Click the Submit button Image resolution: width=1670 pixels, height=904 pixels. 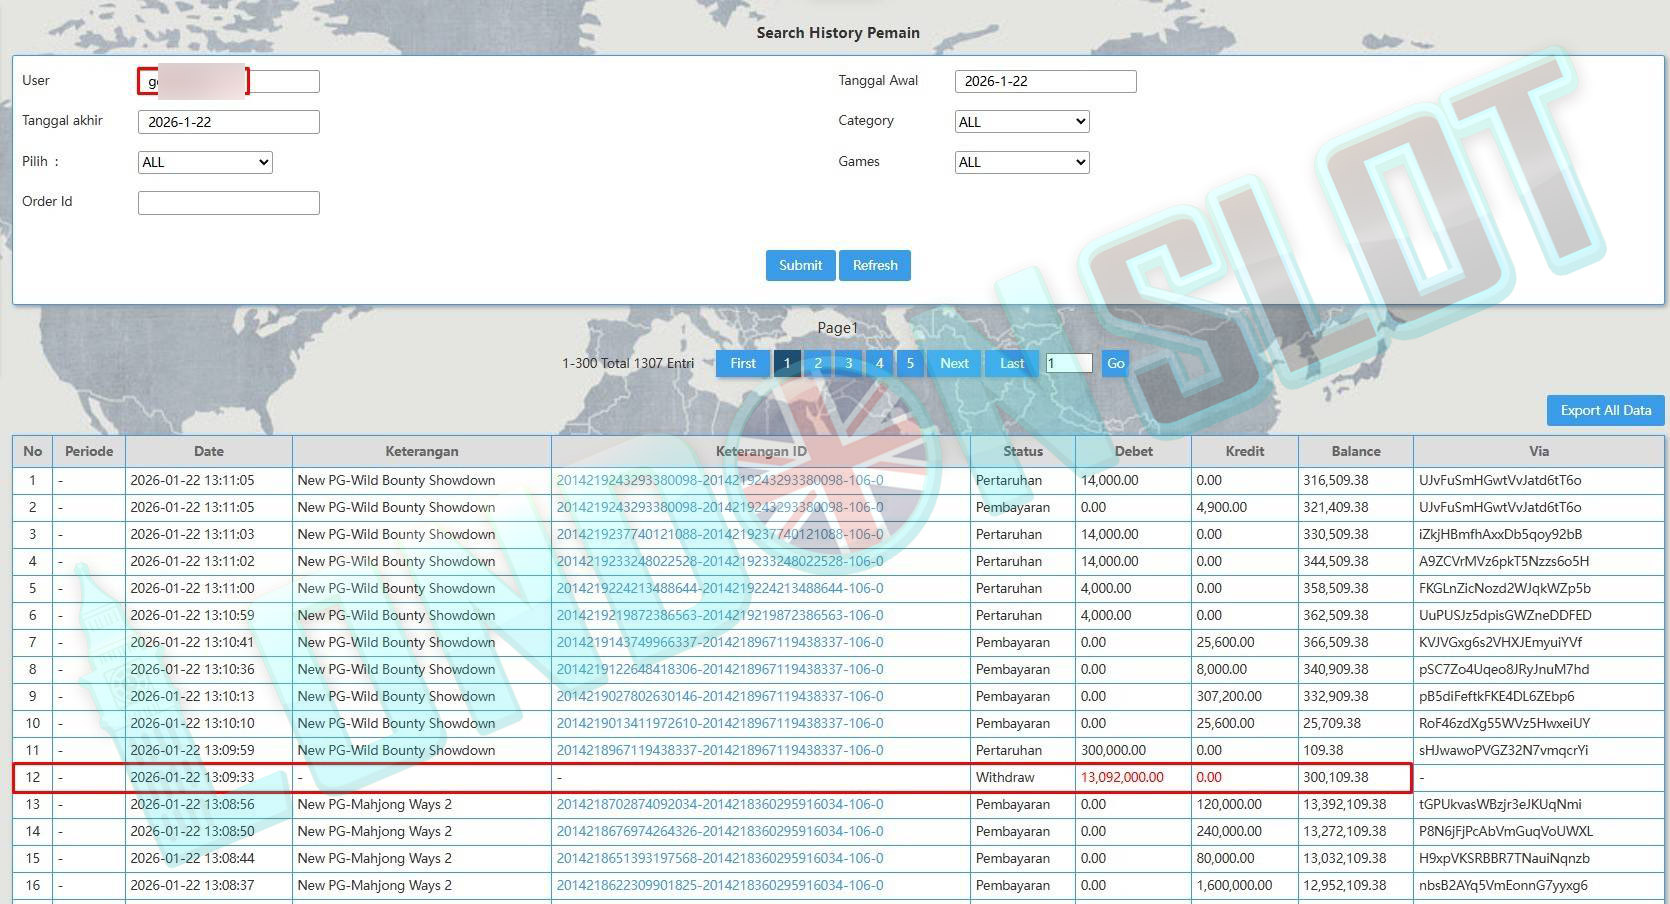[800, 265]
